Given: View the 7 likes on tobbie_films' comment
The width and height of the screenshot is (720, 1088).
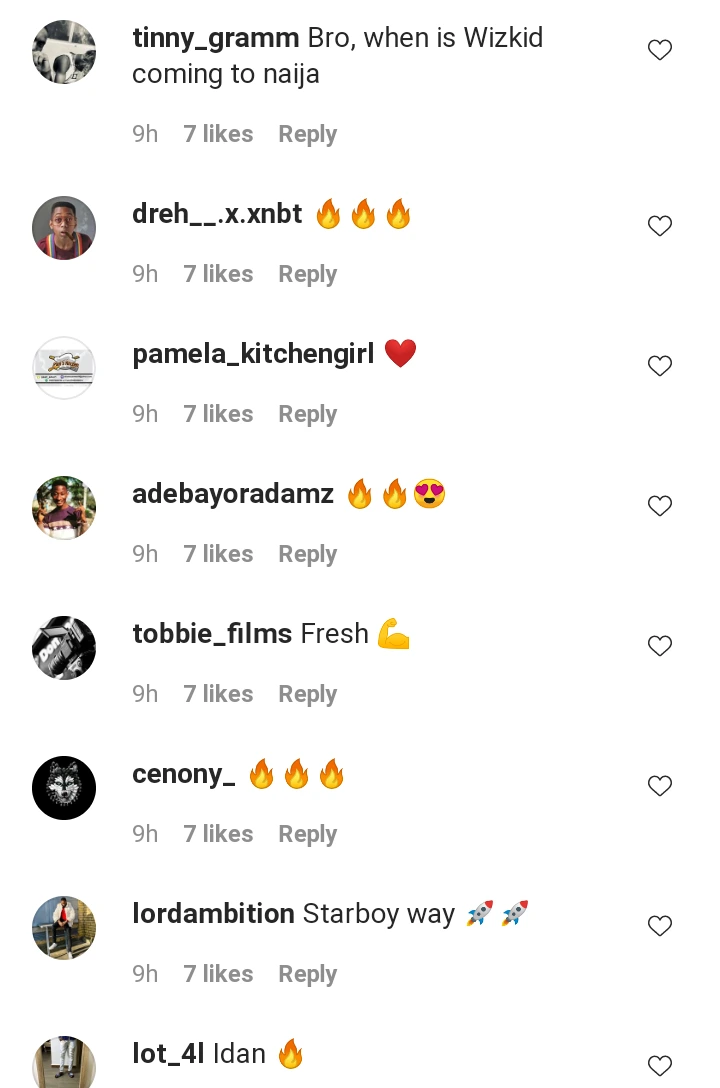Looking at the screenshot, I should [x=218, y=694].
